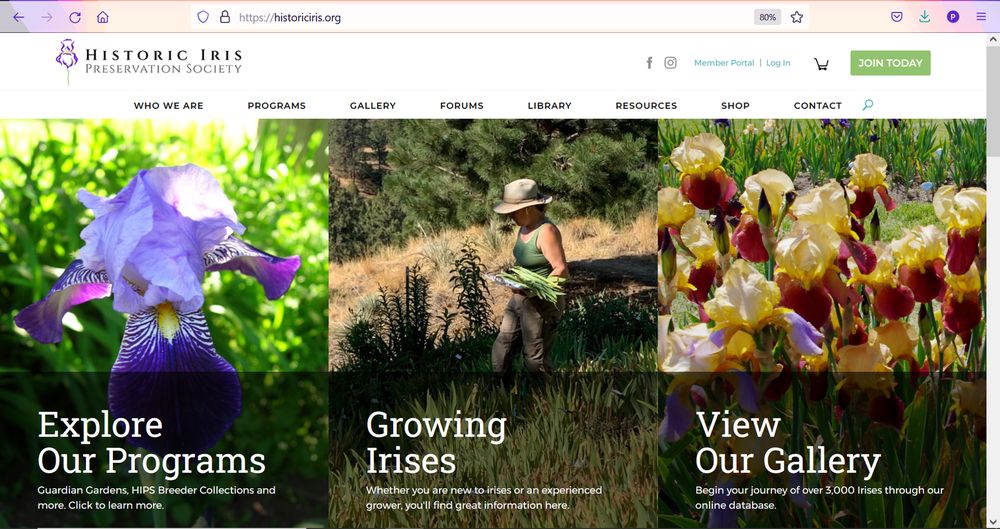Viewport: 1000px width, 529px height.
Task: Expand the LIBRARY navigation menu
Action: 549,106
